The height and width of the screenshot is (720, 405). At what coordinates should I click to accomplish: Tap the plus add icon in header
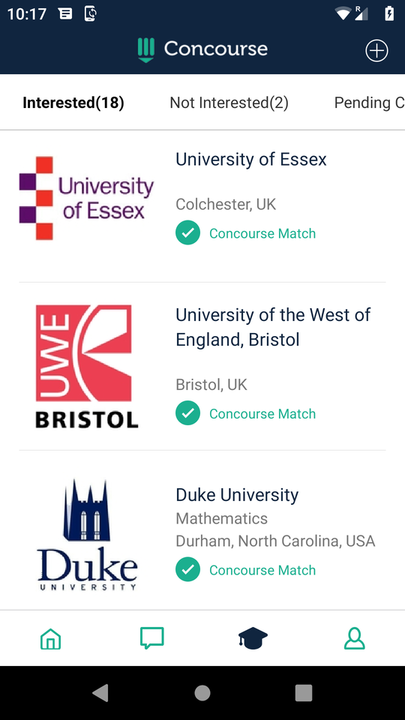377,51
